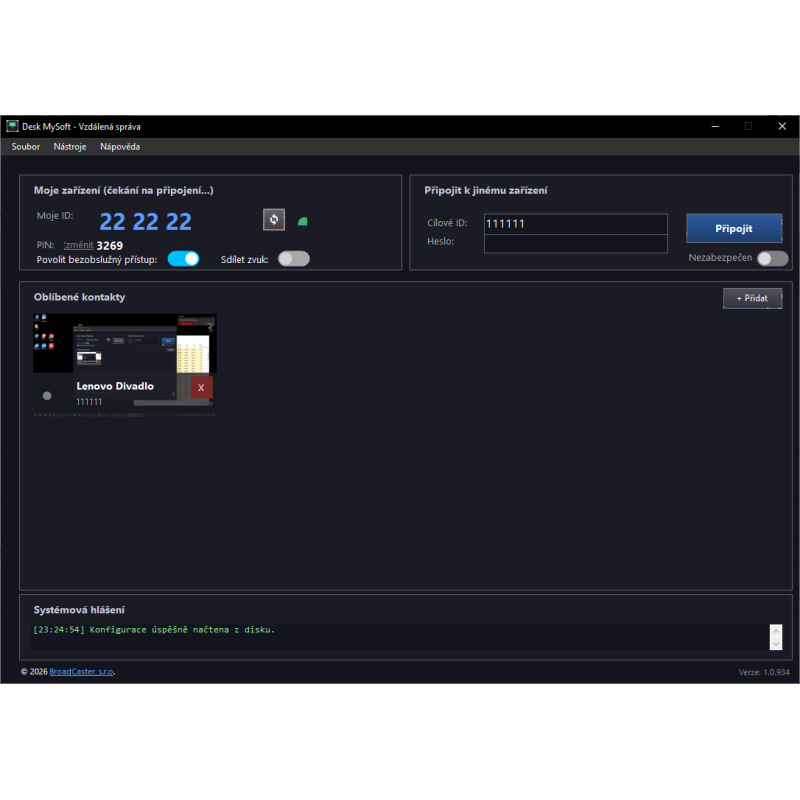The height and width of the screenshot is (800, 800).
Task: Click the Heslo password field
Action: coord(576,243)
